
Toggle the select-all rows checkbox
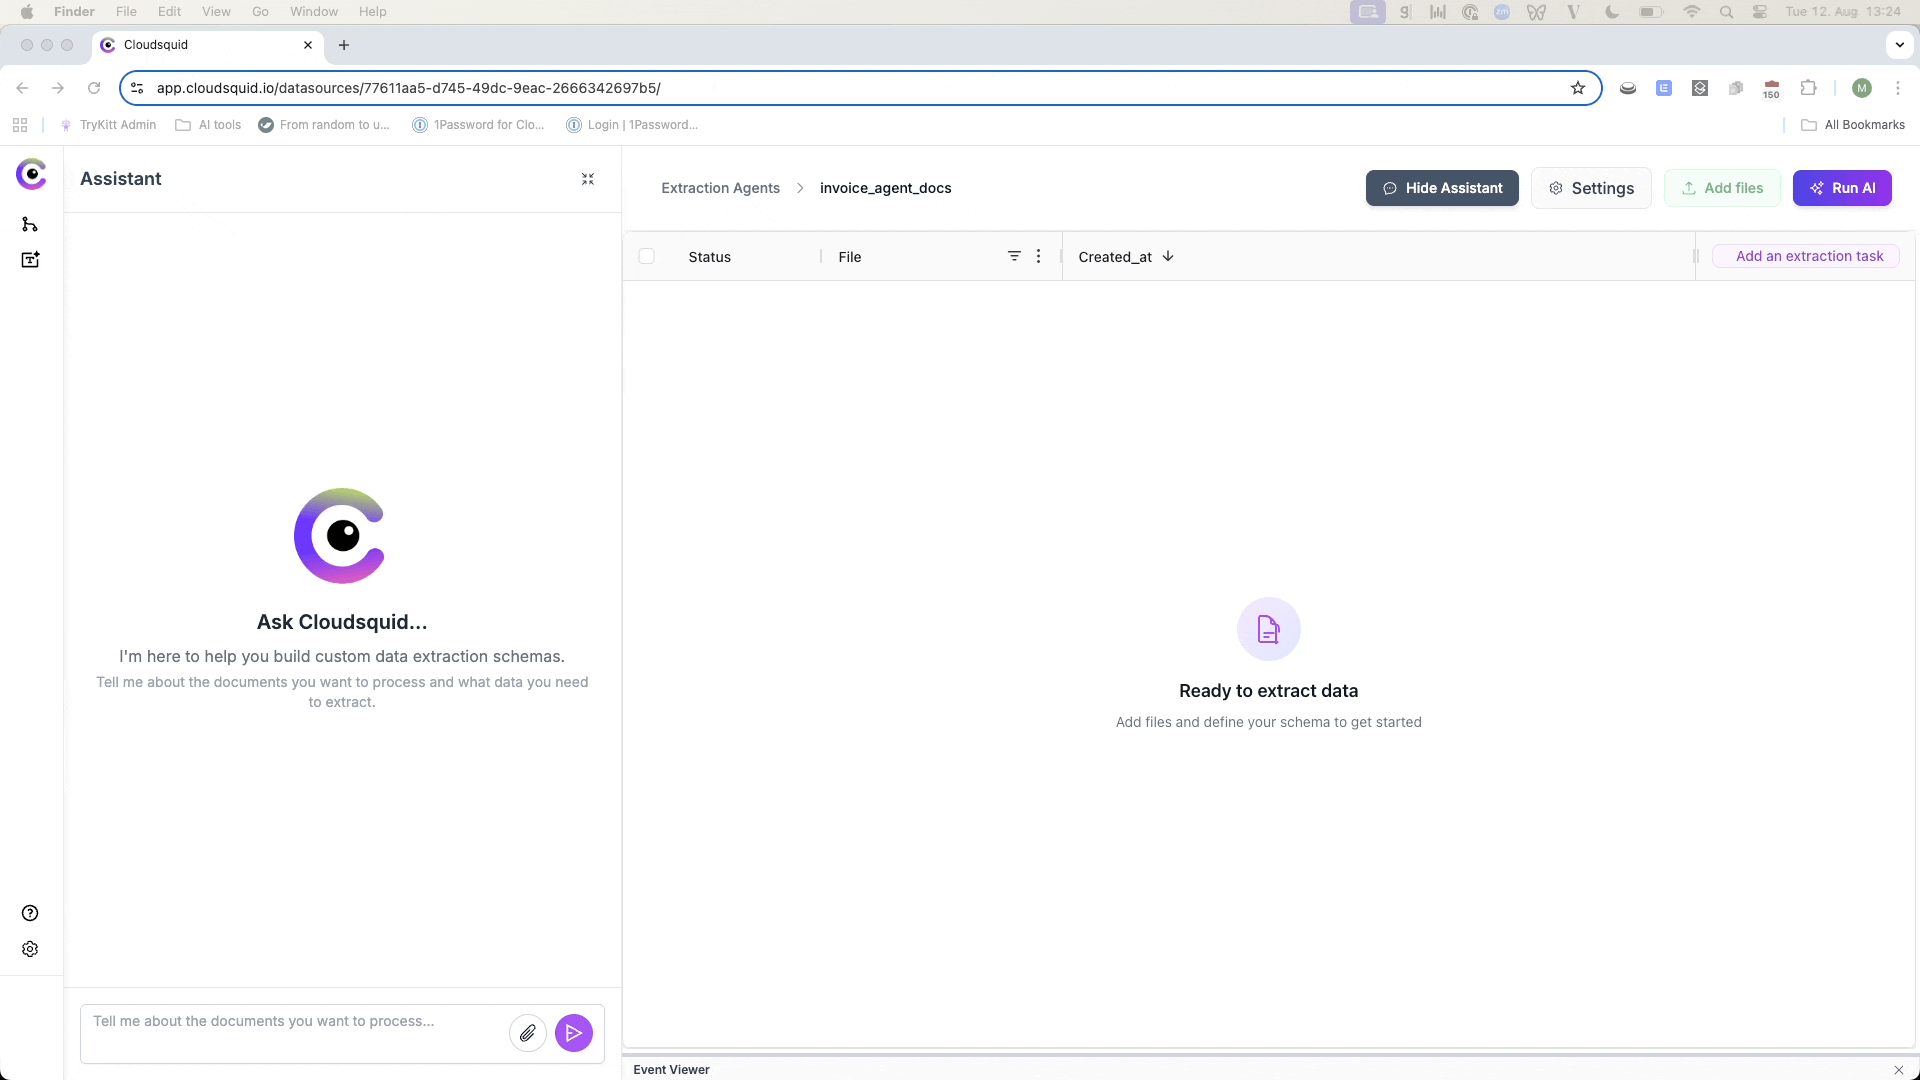[x=647, y=256]
